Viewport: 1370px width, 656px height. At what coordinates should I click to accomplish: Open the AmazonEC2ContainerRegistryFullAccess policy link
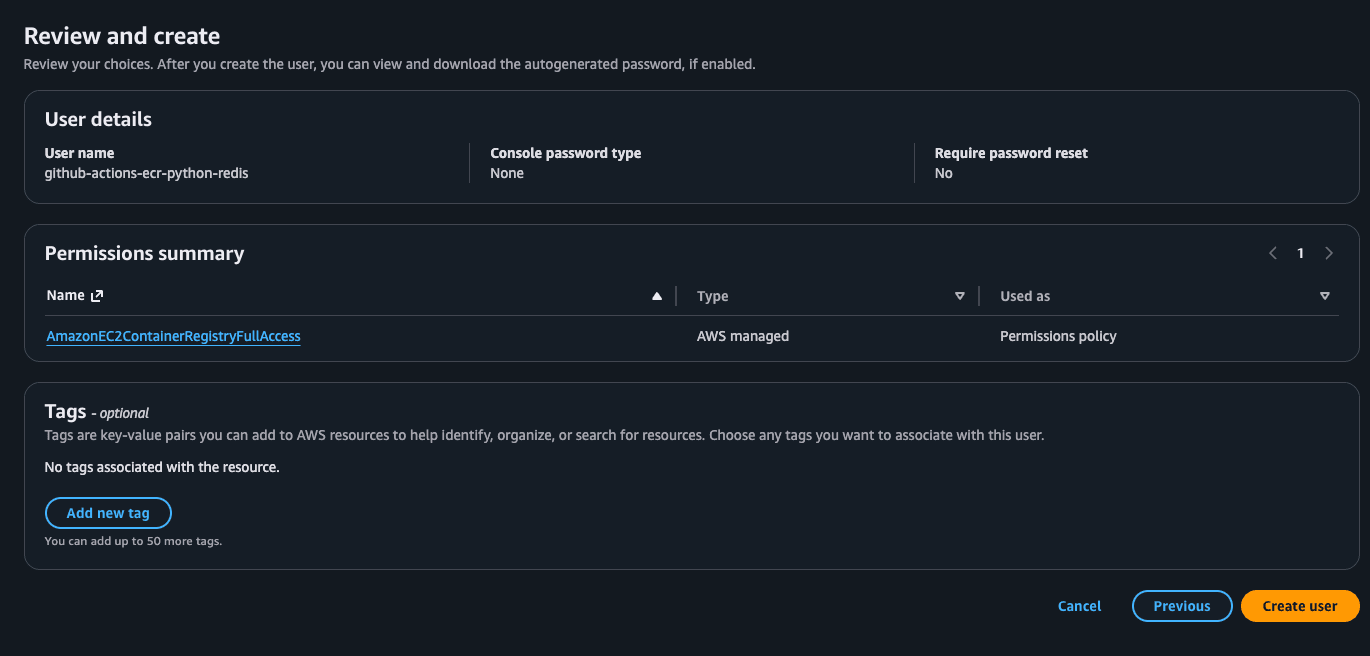[x=173, y=336]
